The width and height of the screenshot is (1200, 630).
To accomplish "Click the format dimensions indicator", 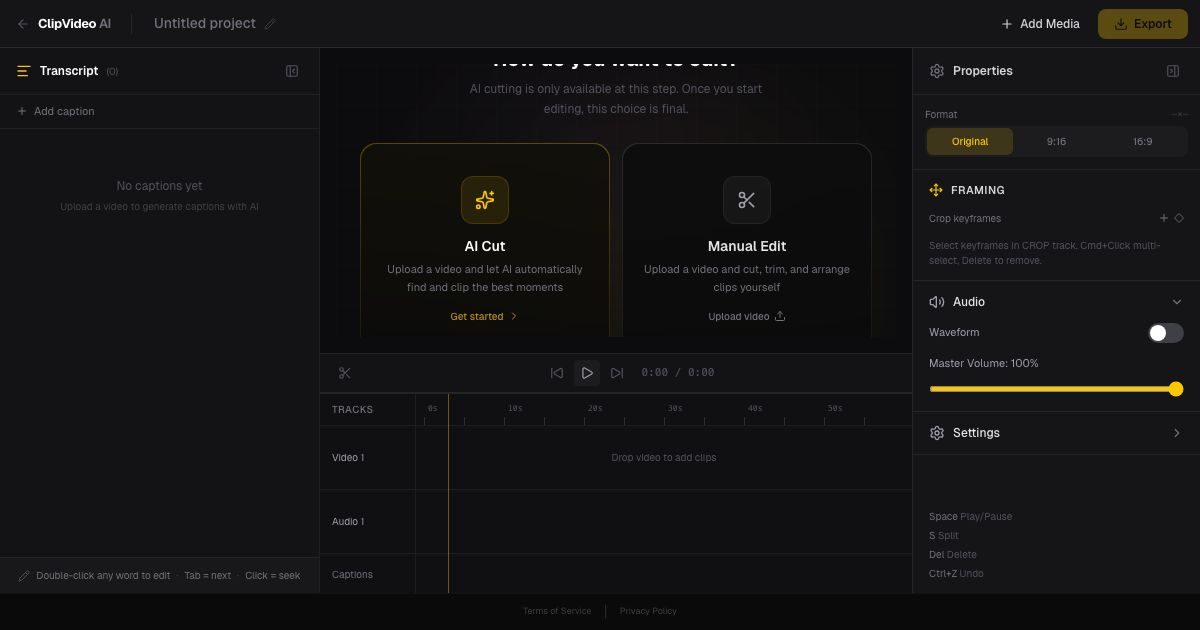I will click(1180, 115).
